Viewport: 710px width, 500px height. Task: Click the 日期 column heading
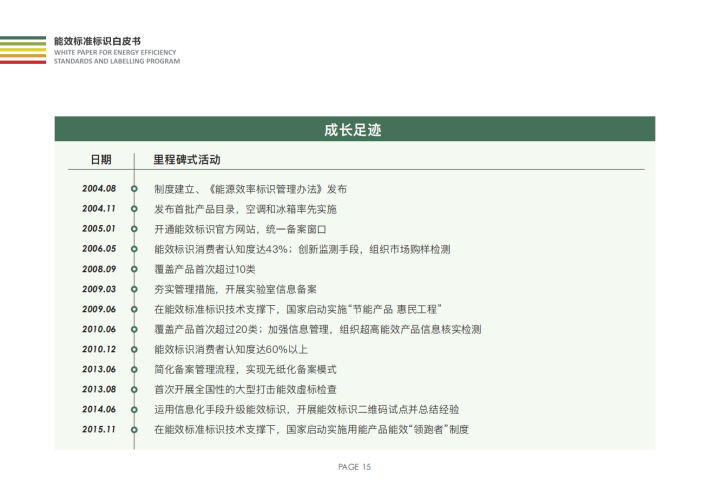tap(101, 159)
